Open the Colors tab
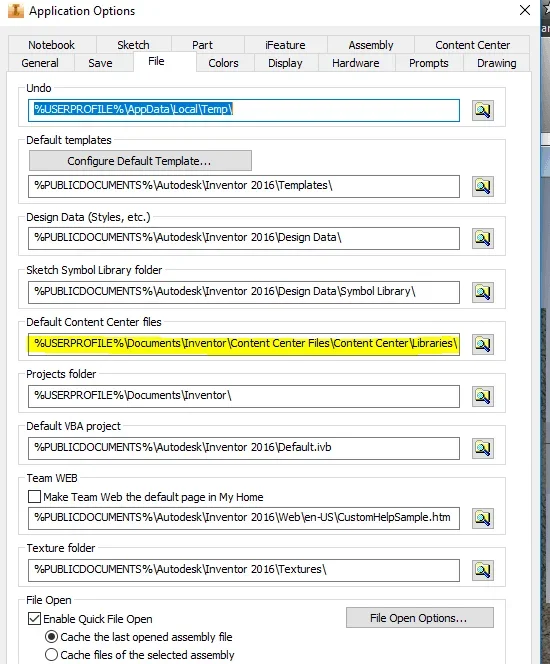 pyautogui.click(x=223, y=63)
